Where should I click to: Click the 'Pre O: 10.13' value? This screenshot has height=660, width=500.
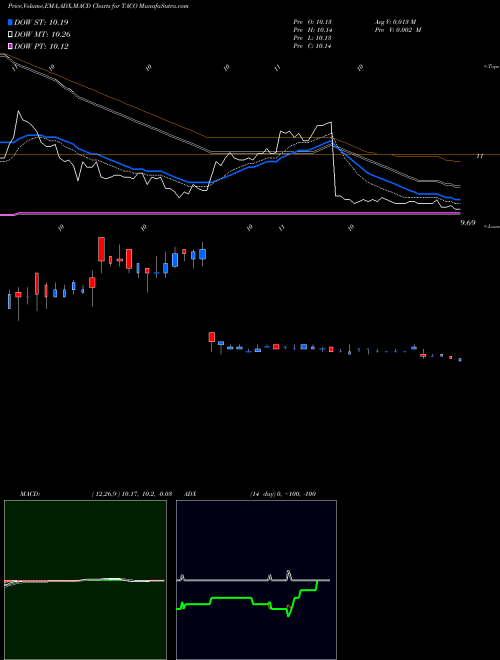pos(312,22)
